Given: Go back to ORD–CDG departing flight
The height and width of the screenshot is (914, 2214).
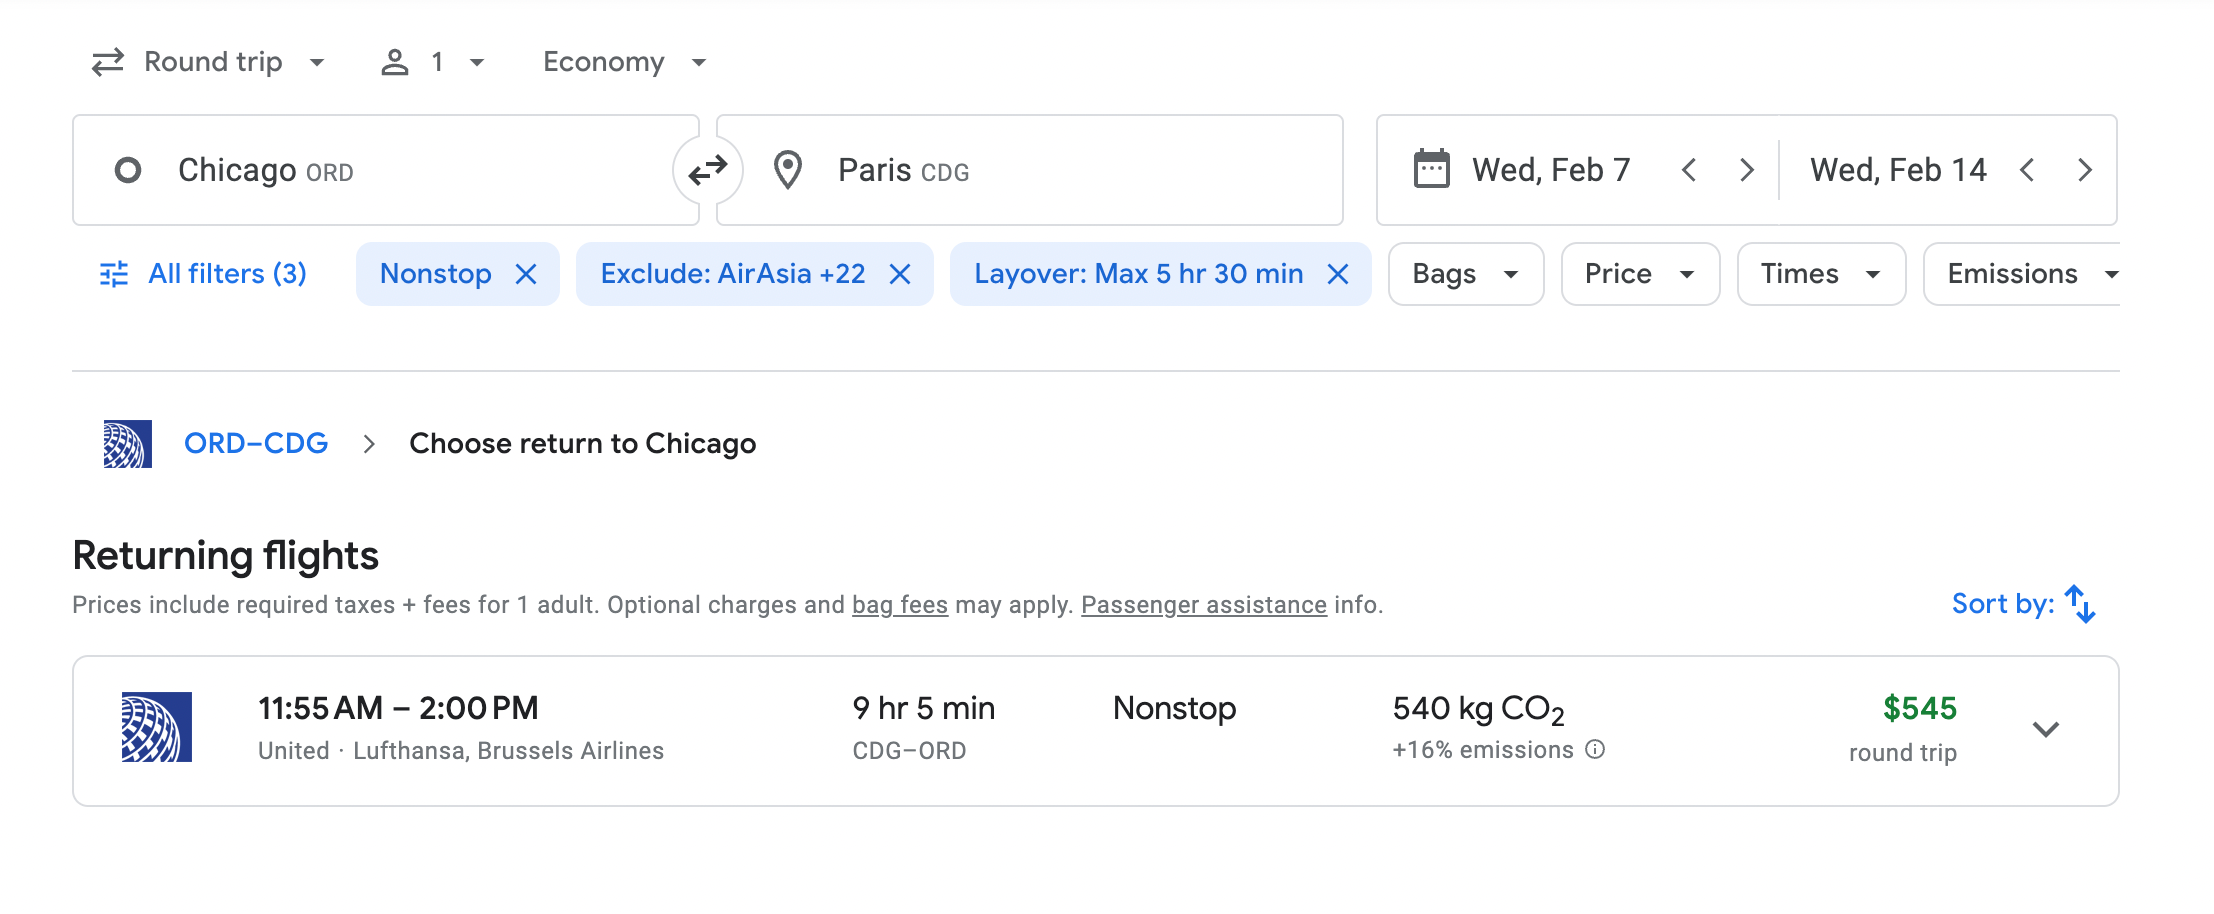Looking at the screenshot, I should tap(256, 443).
